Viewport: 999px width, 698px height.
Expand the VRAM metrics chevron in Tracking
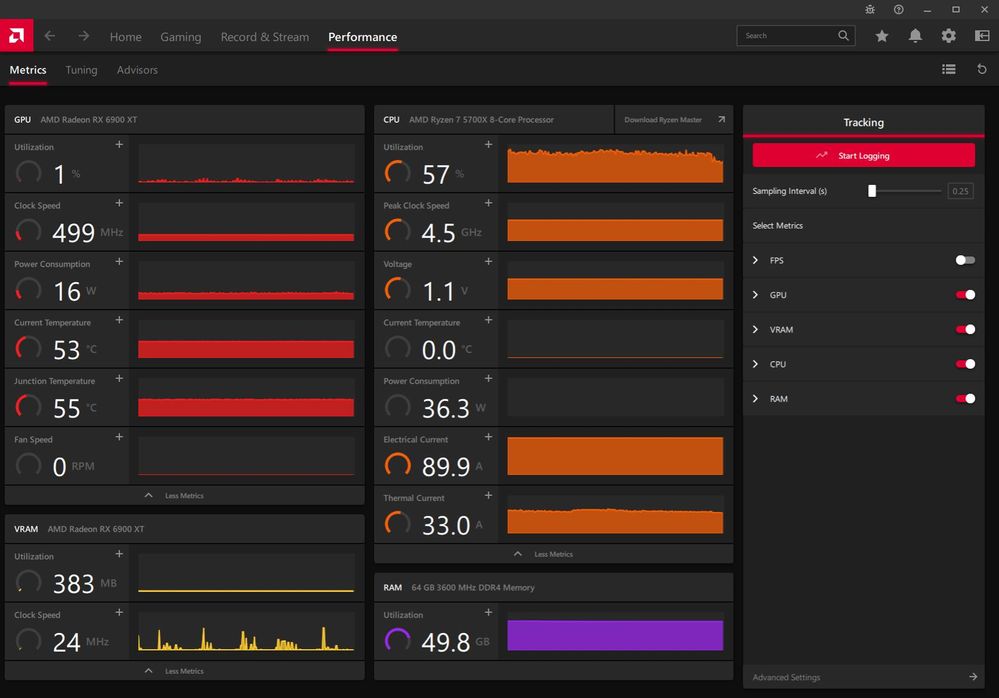(x=756, y=329)
